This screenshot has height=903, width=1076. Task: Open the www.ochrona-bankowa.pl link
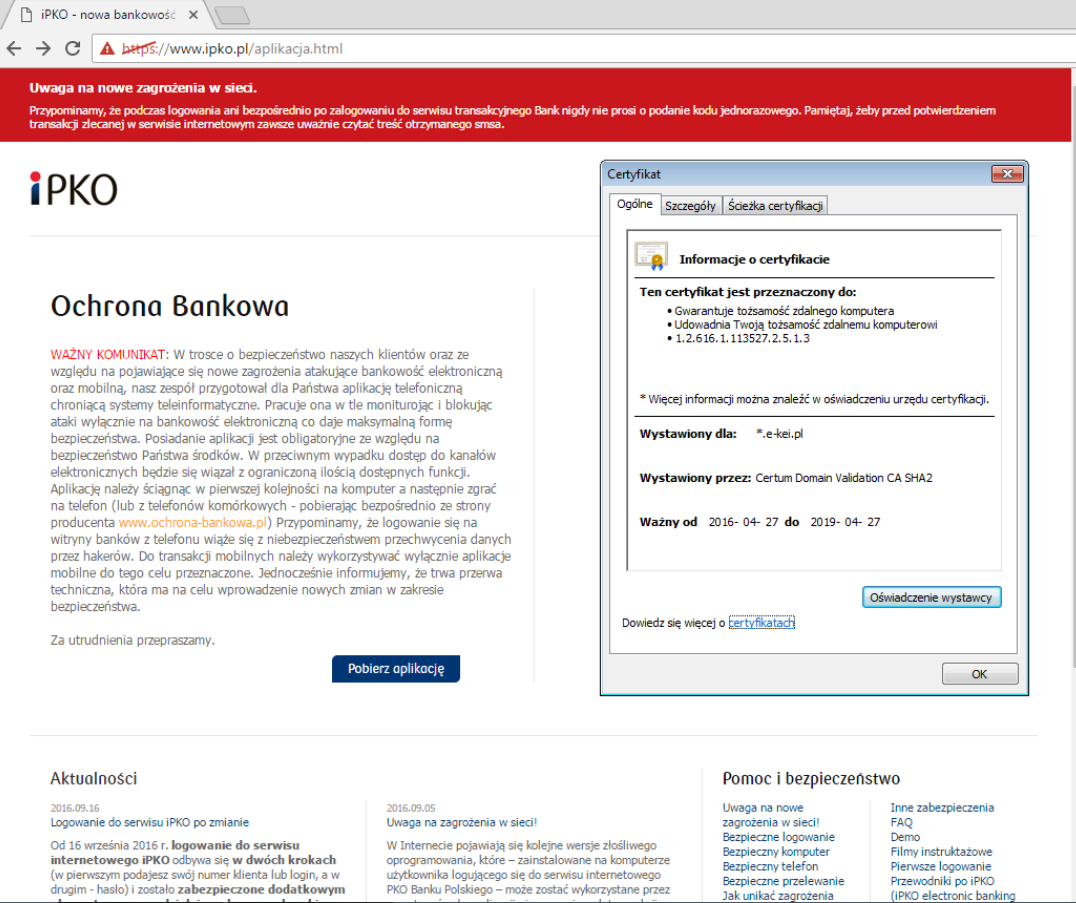pyautogui.click(x=193, y=522)
